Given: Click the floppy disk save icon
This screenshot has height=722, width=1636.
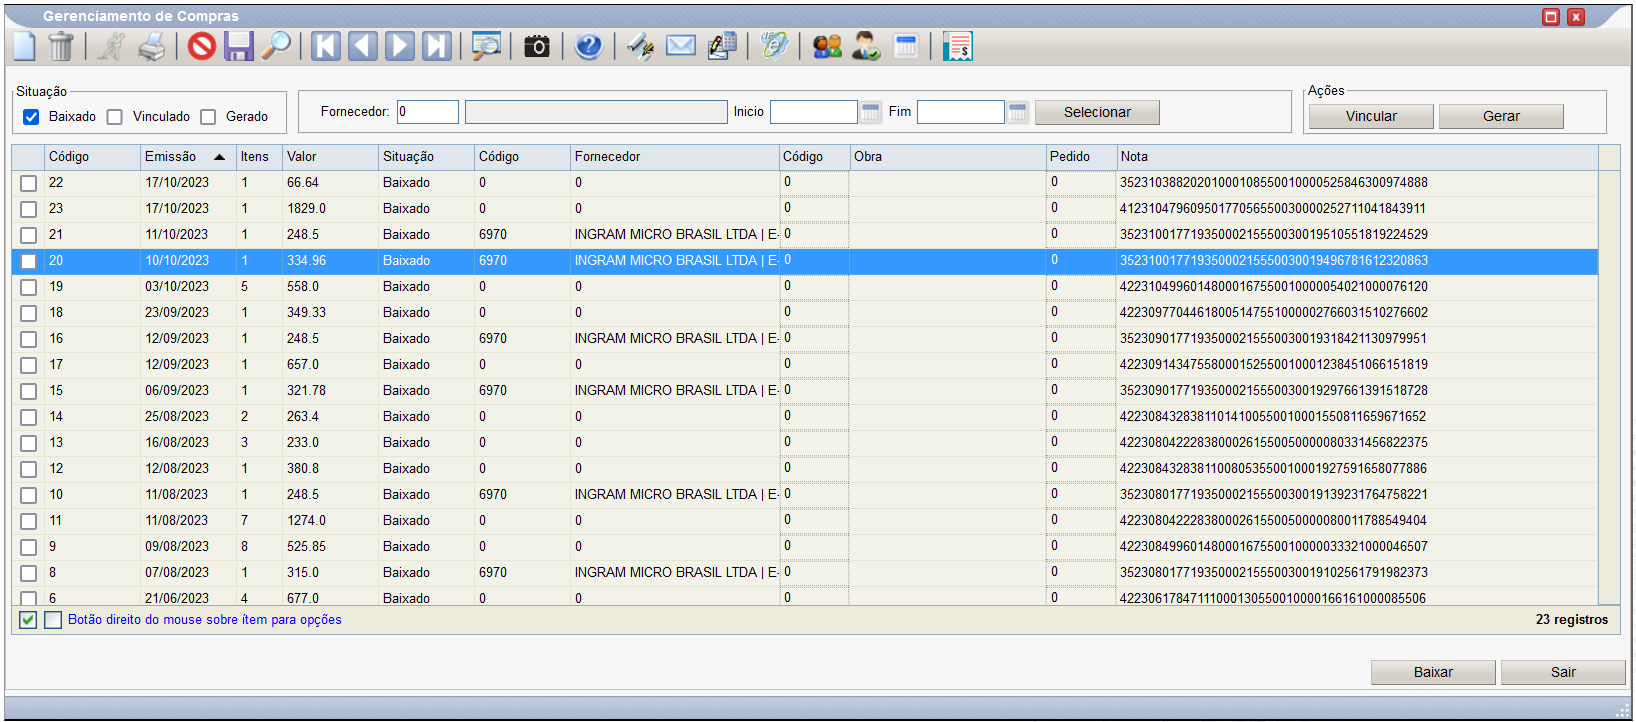Looking at the screenshot, I should tap(238, 46).
